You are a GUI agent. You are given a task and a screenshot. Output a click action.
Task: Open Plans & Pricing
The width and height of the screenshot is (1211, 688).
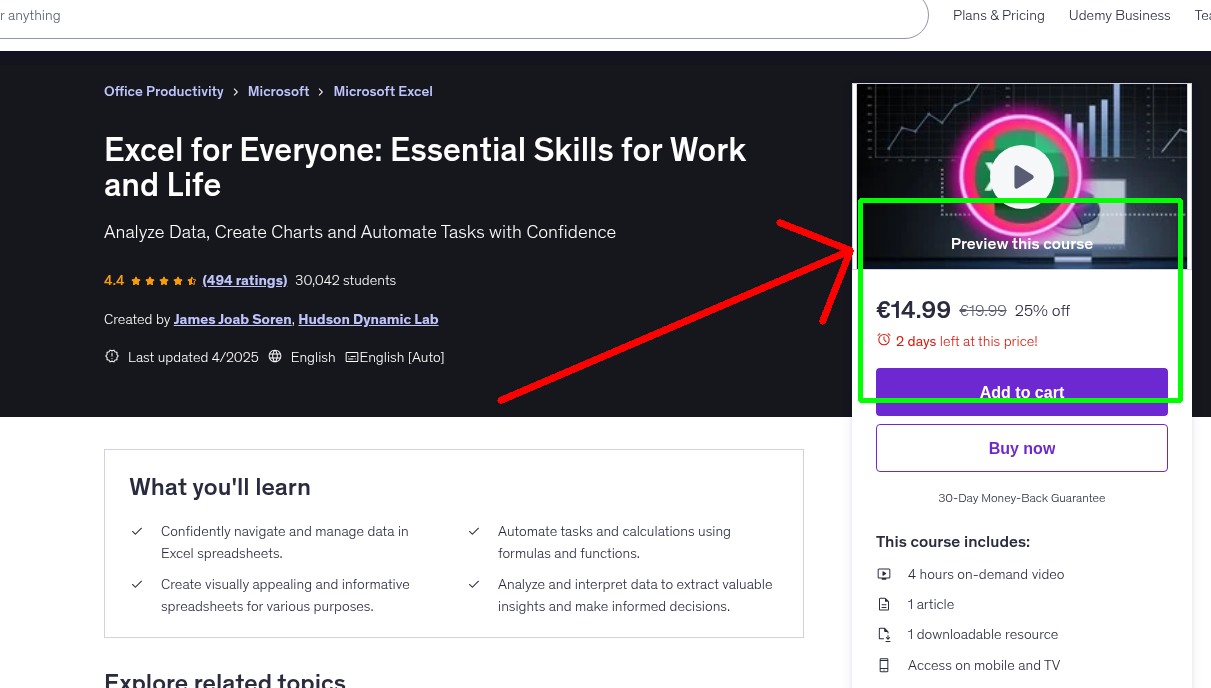pyautogui.click(x=998, y=15)
